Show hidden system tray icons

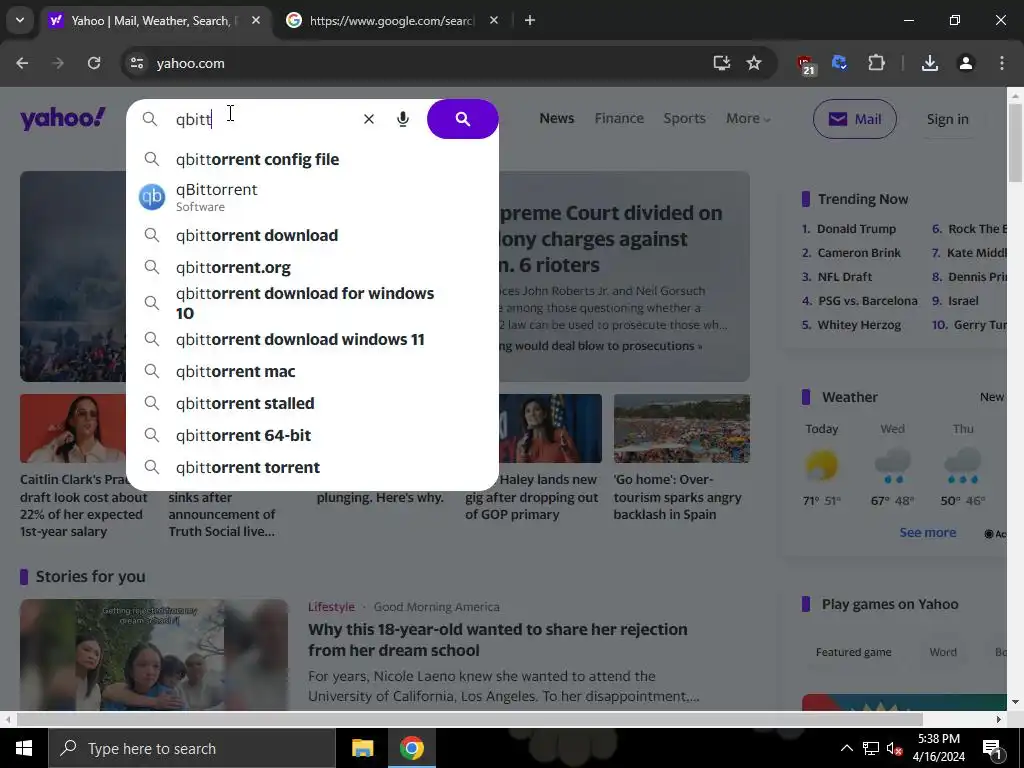coord(846,748)
